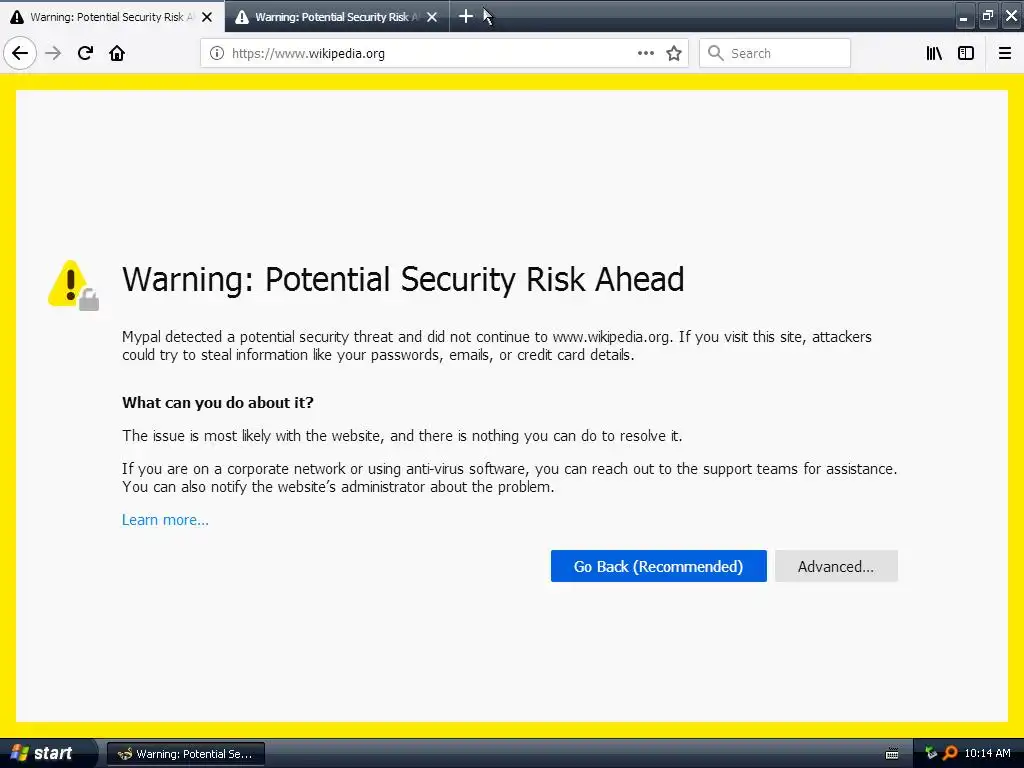Open page actions three-dot menu

click(x=645, y=54)
